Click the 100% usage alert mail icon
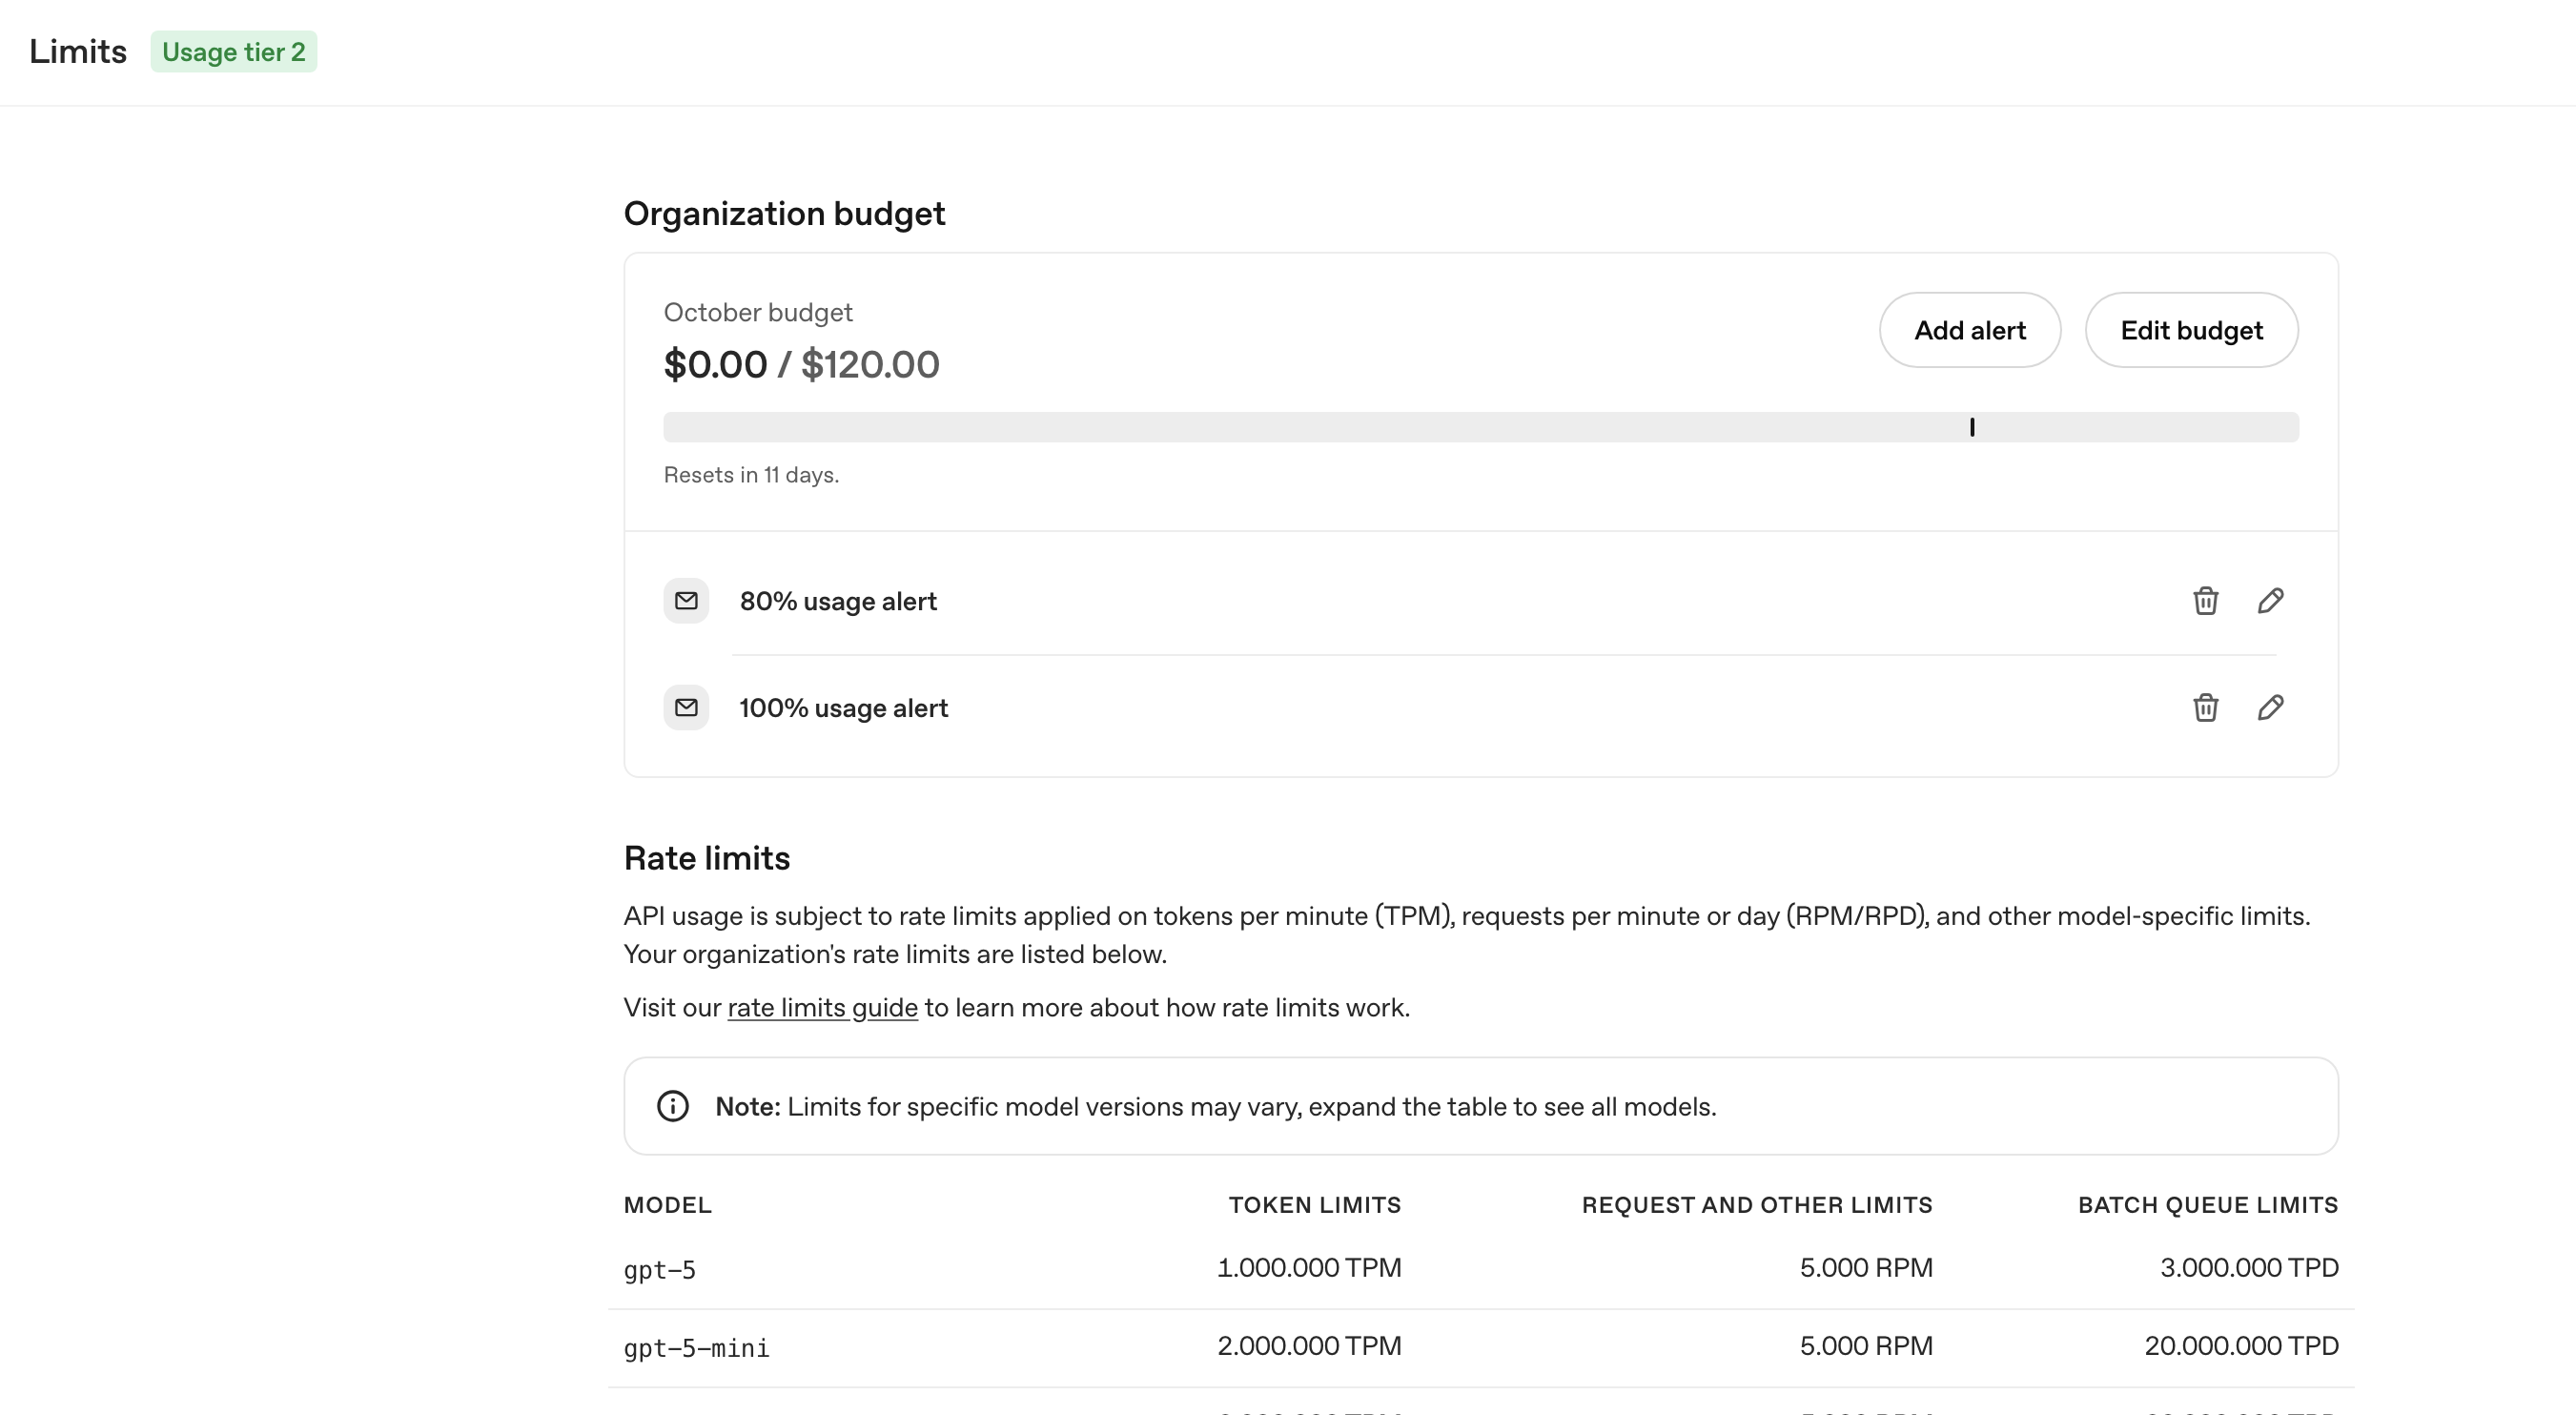The image size is (2576, 1415). [686, 708]
